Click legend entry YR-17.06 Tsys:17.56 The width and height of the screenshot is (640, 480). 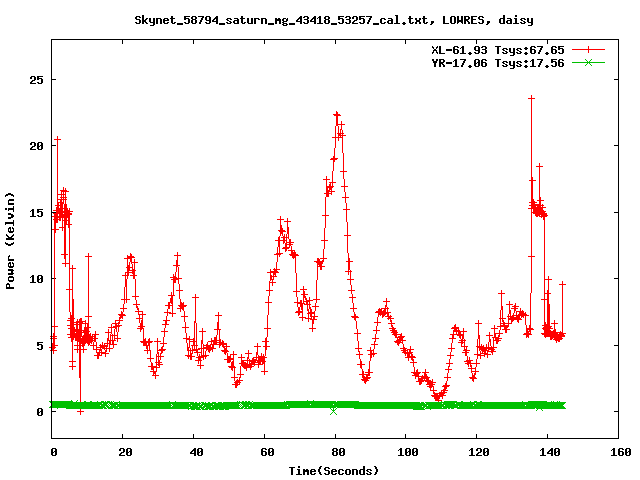point(498,63)
